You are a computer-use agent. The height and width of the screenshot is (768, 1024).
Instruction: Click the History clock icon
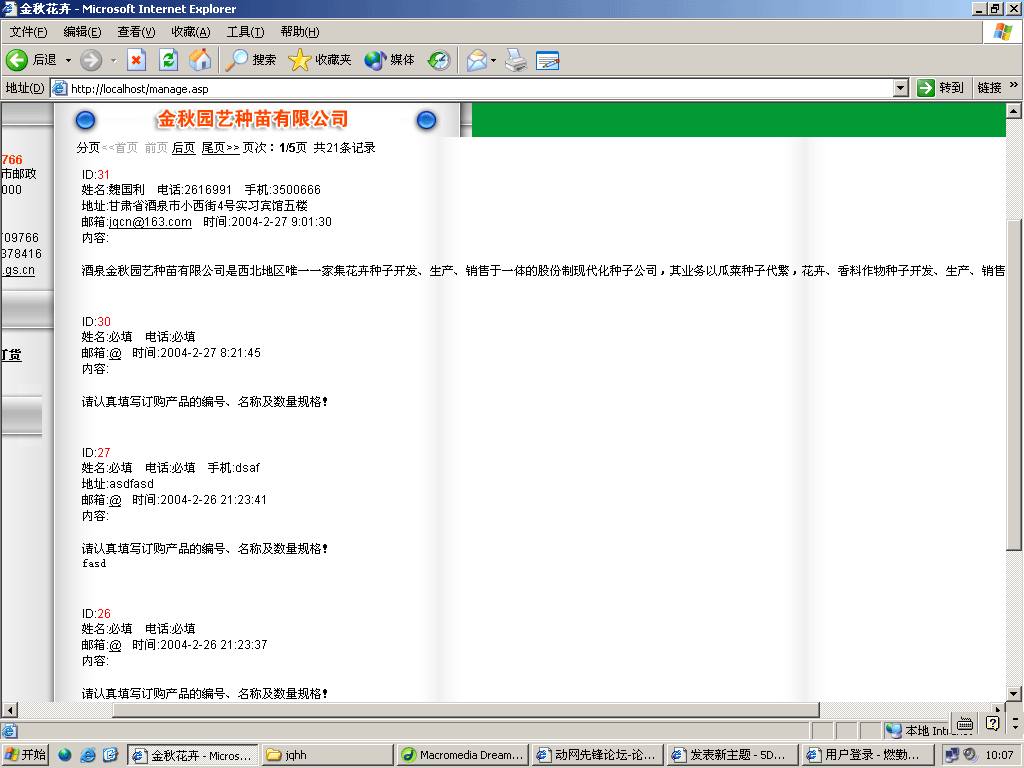pyautogui.click(x=439, y=60)
